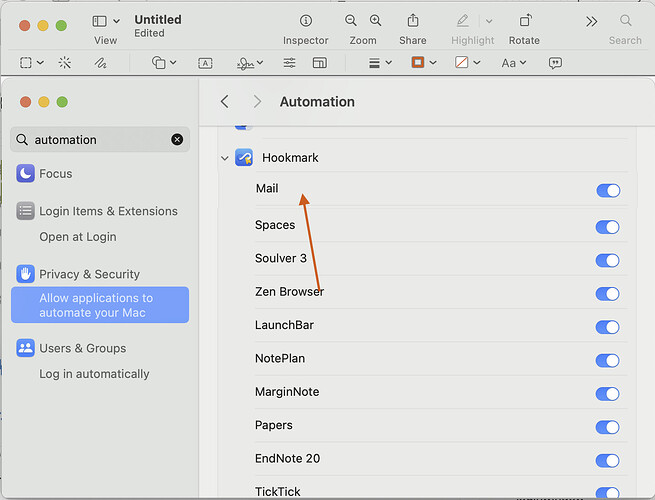This screenshot has width=655, height=500.
Task: Open the Open at Login result
Action: [x=78, y=237]
